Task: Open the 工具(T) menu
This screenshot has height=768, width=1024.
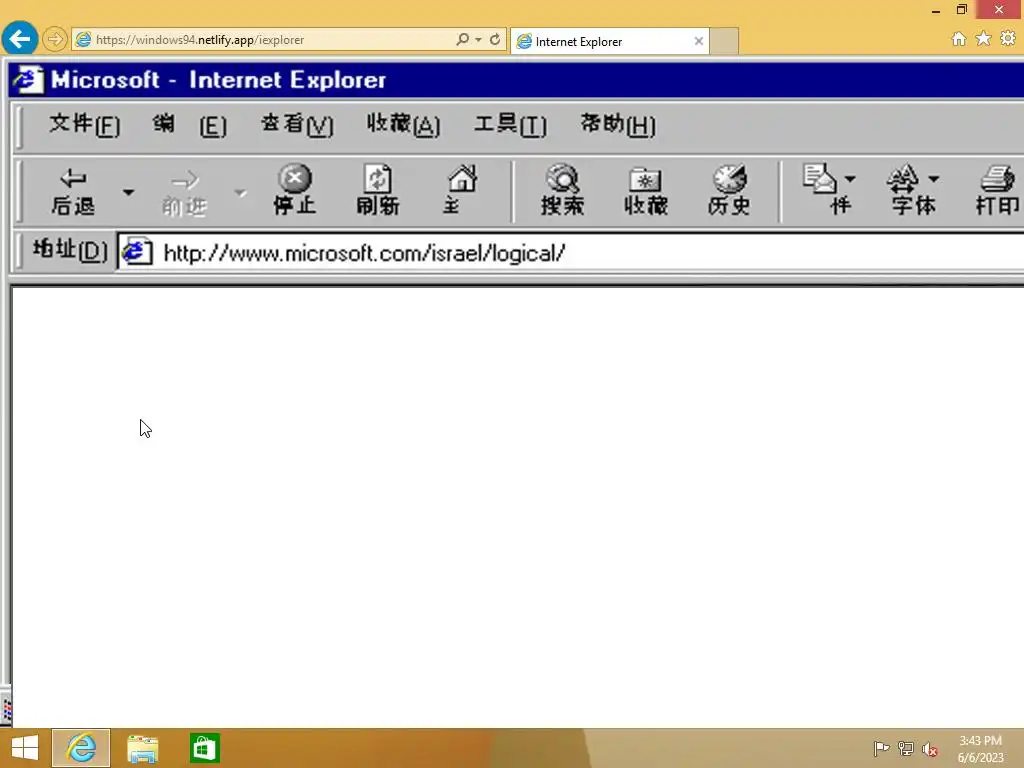Action: click(x=510, y=124)
